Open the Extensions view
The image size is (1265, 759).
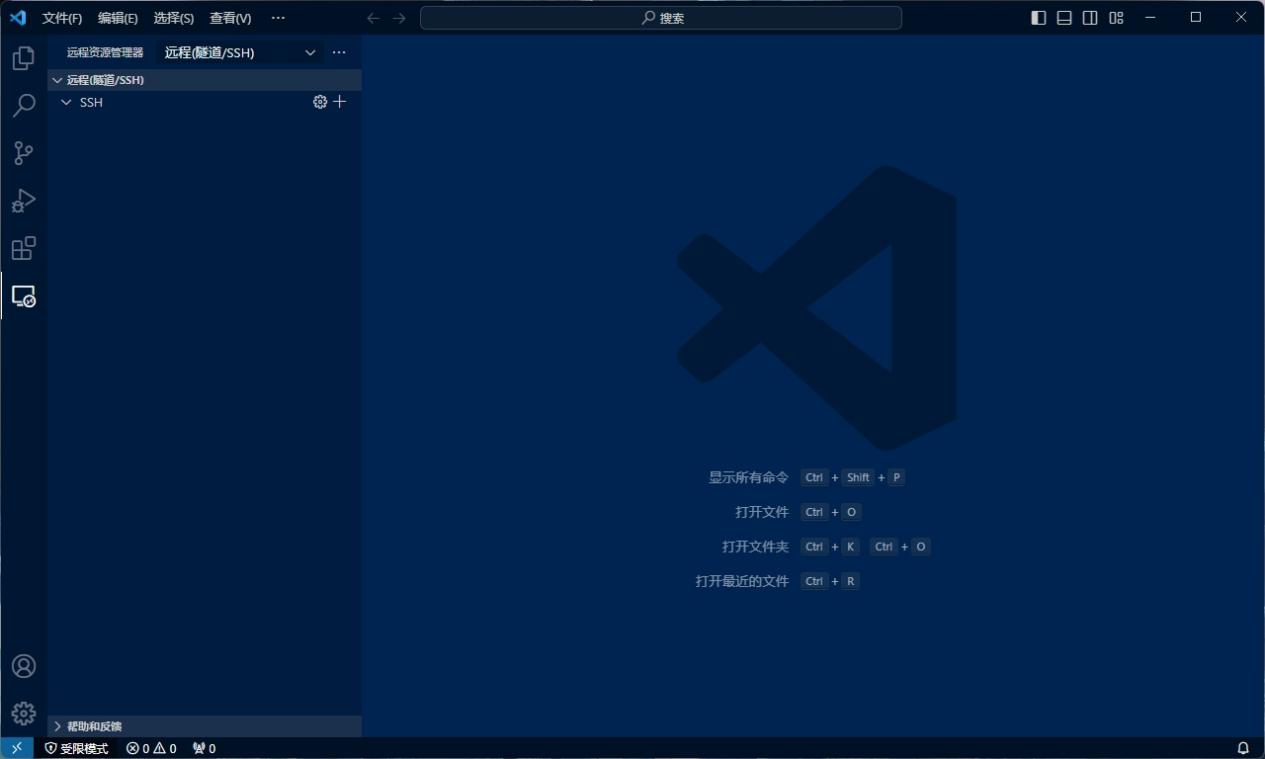tap(23, 248)
